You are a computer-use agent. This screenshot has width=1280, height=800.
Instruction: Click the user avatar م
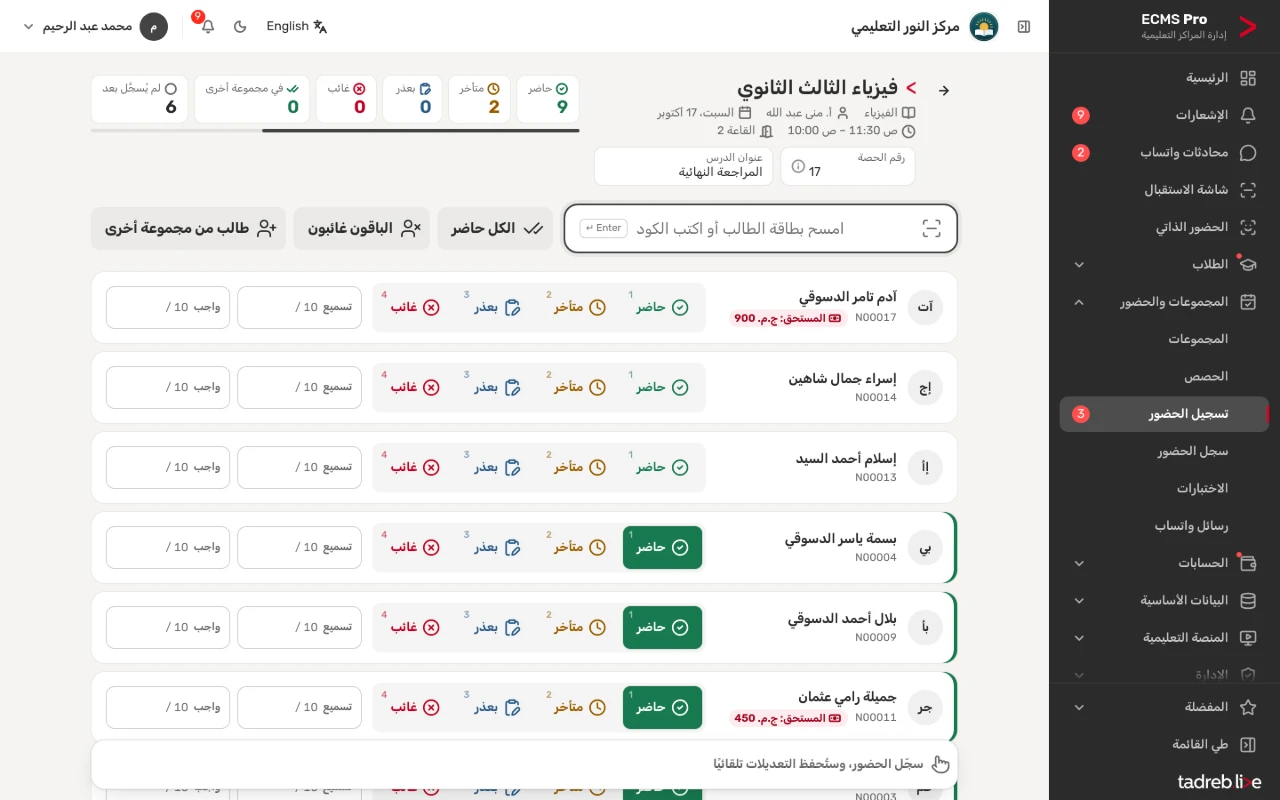pyautogui.click(x=154, y=27)
